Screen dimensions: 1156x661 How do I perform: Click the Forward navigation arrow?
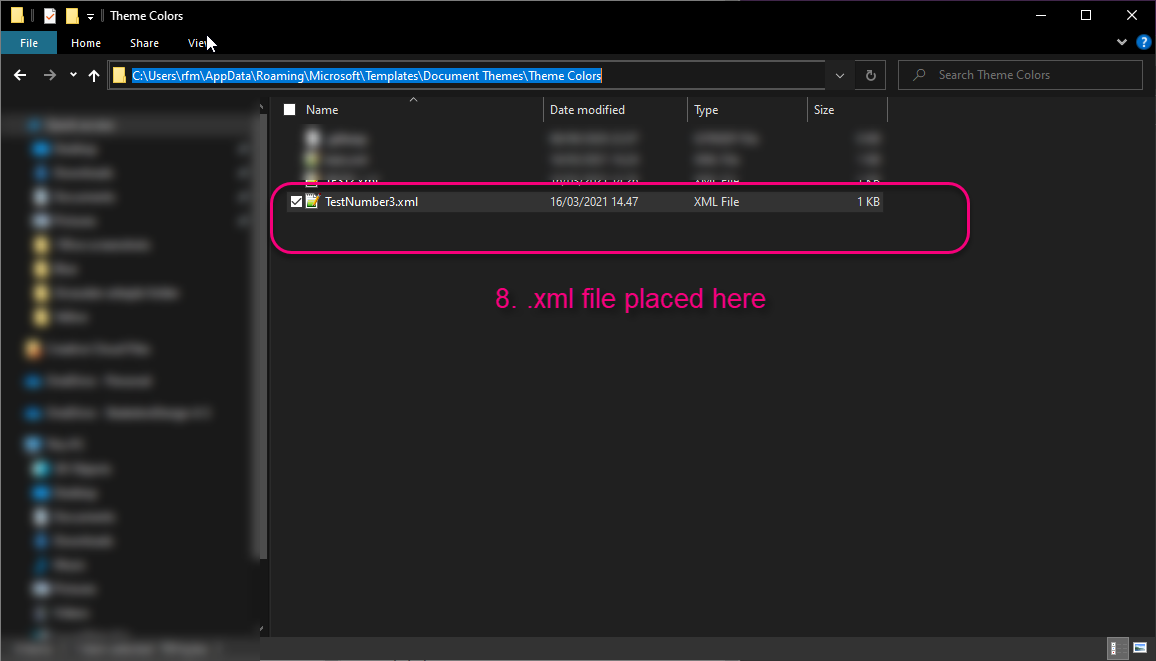tap(49, 75)
